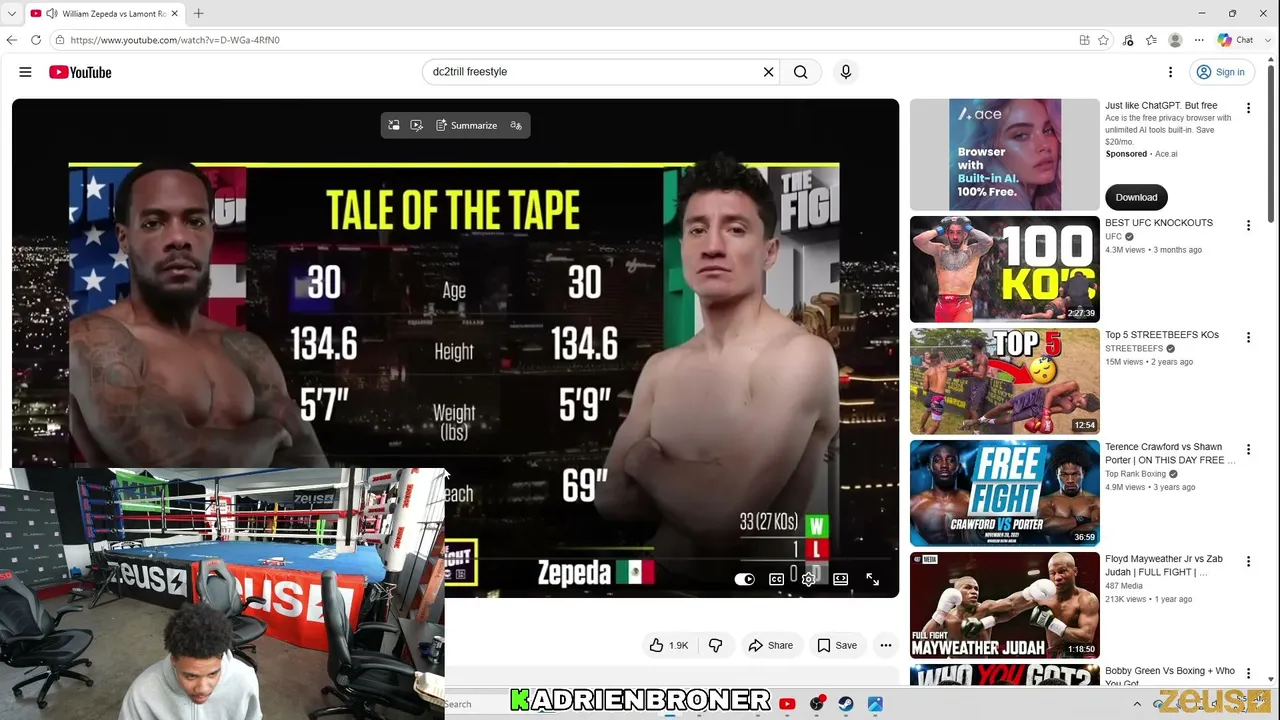
Task: Show hidden system tray icons
Action: pos(1136,704)
